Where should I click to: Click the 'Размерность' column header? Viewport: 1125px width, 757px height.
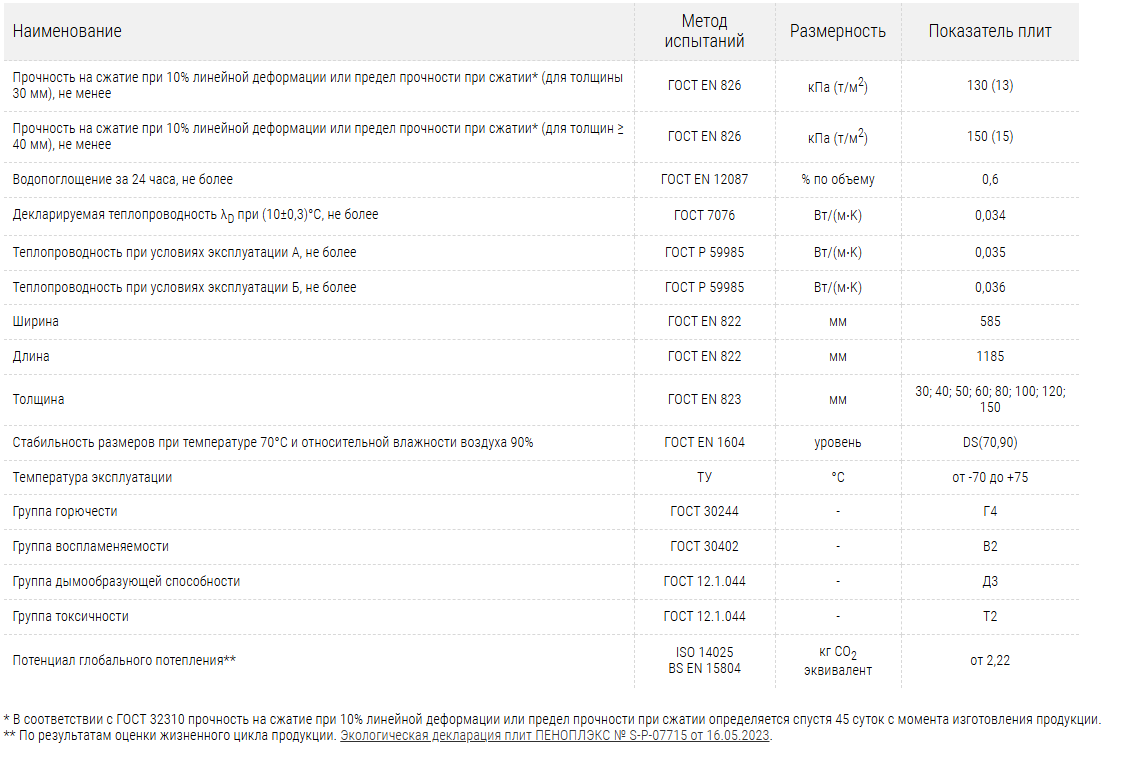tap(837, 31)
